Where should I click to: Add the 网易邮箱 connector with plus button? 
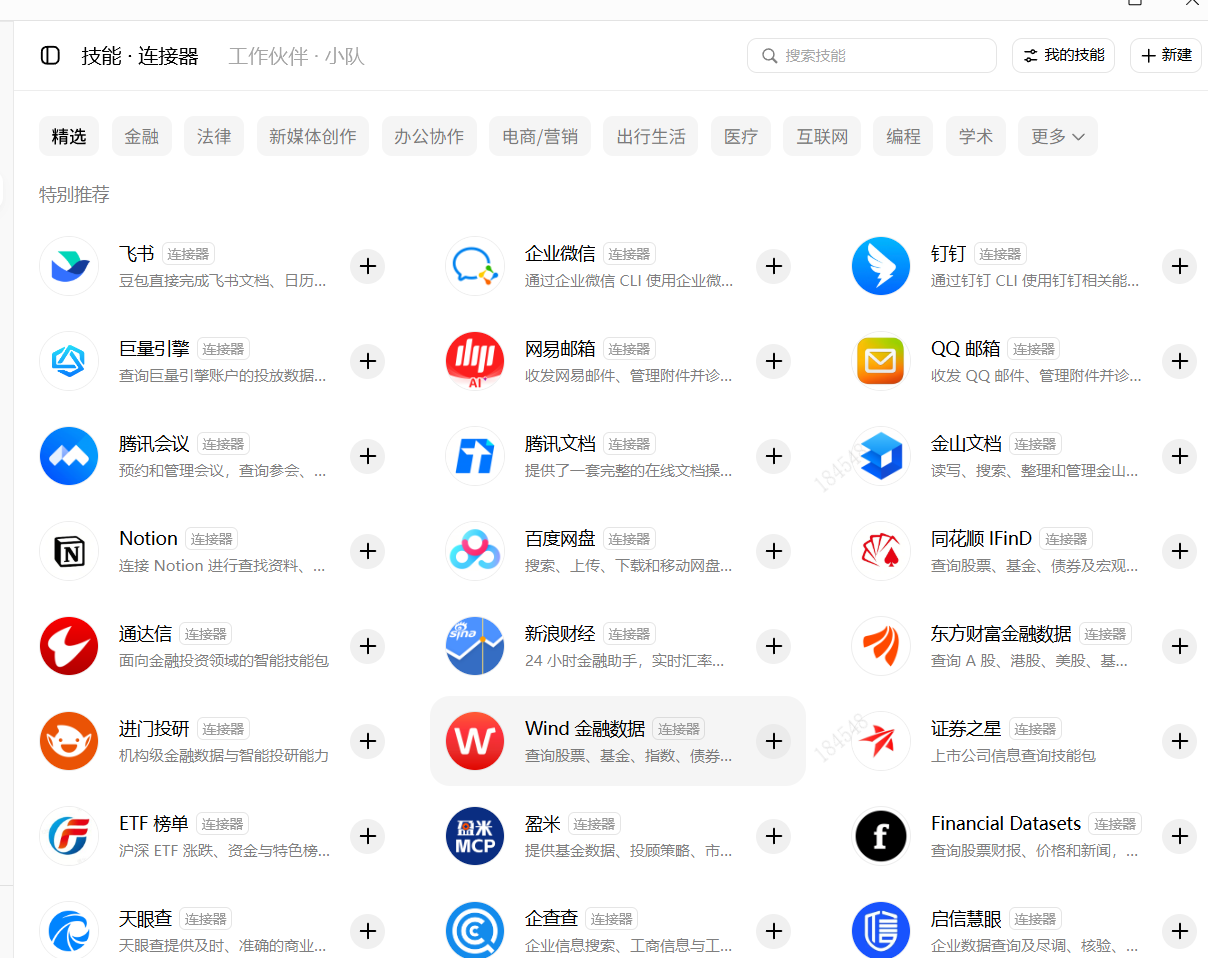[x=773, y=361]
